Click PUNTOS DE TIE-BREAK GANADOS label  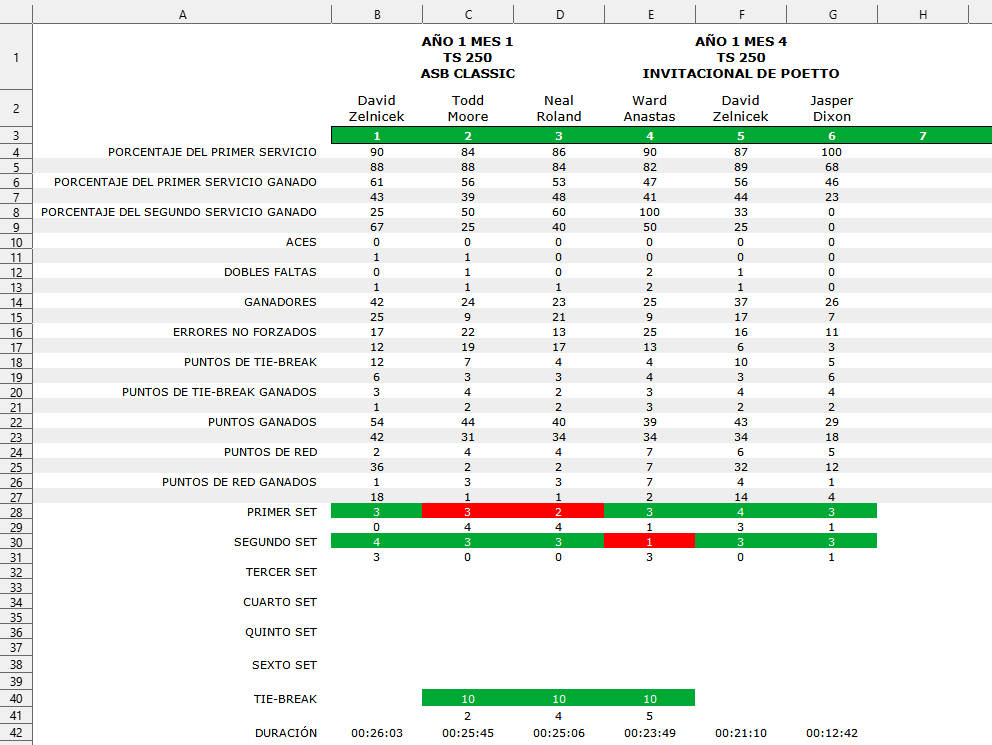click(x=220, y=392)
